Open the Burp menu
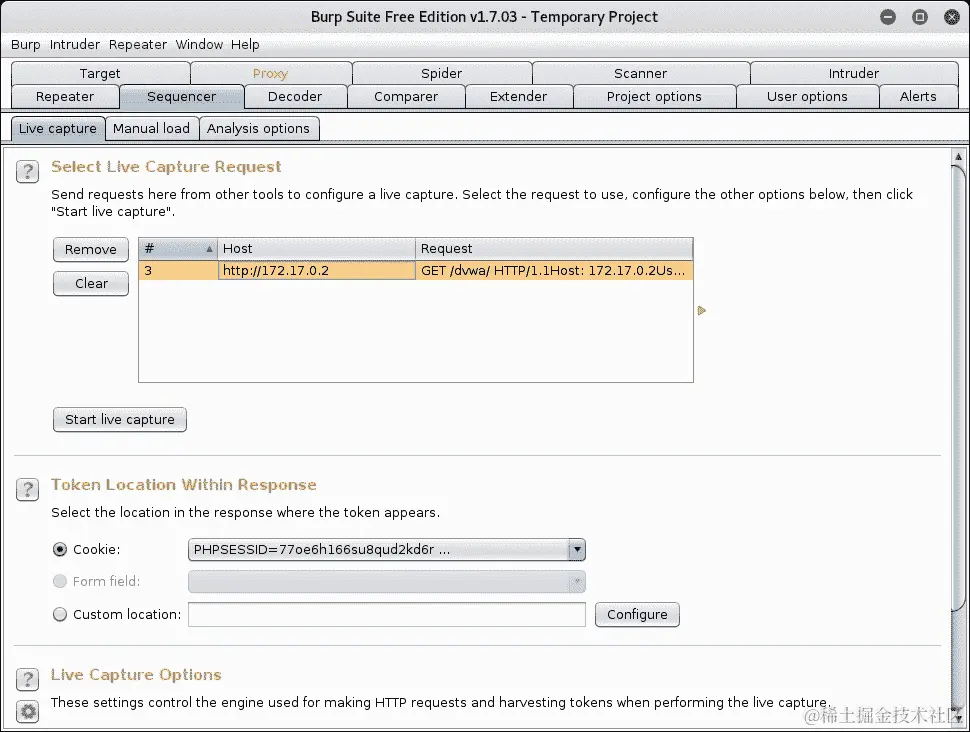The image size is (970, 732). 25,45
